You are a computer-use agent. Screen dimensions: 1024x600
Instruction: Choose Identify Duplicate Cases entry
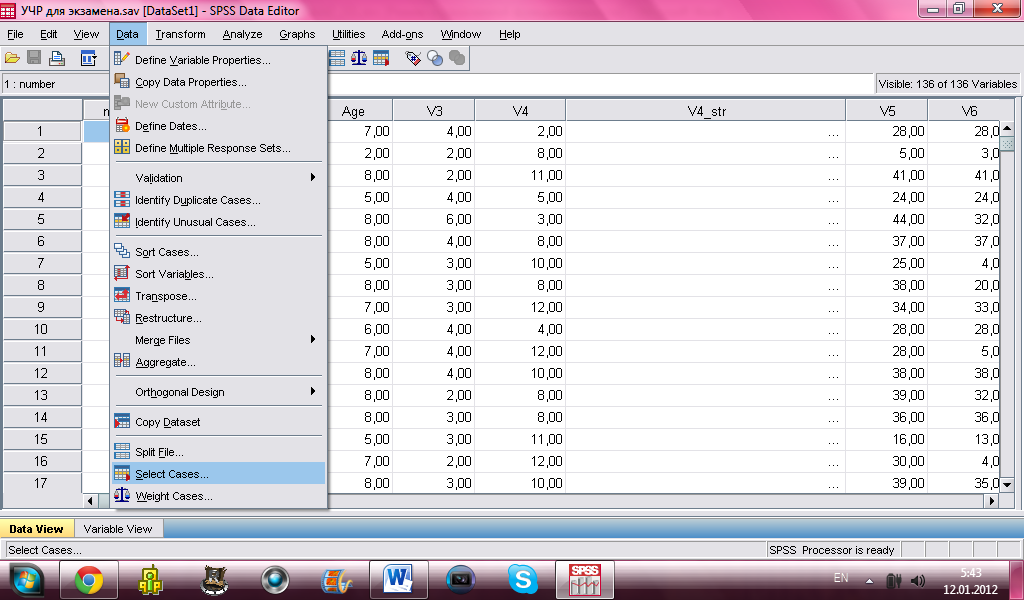[x=218, y=200]
